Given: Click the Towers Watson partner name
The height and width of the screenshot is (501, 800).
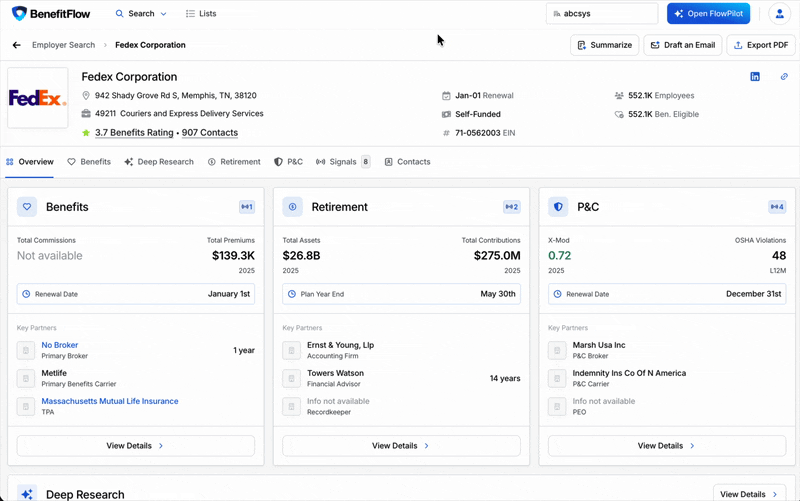Looking at the screenshot, I should (x=335, y=373).
